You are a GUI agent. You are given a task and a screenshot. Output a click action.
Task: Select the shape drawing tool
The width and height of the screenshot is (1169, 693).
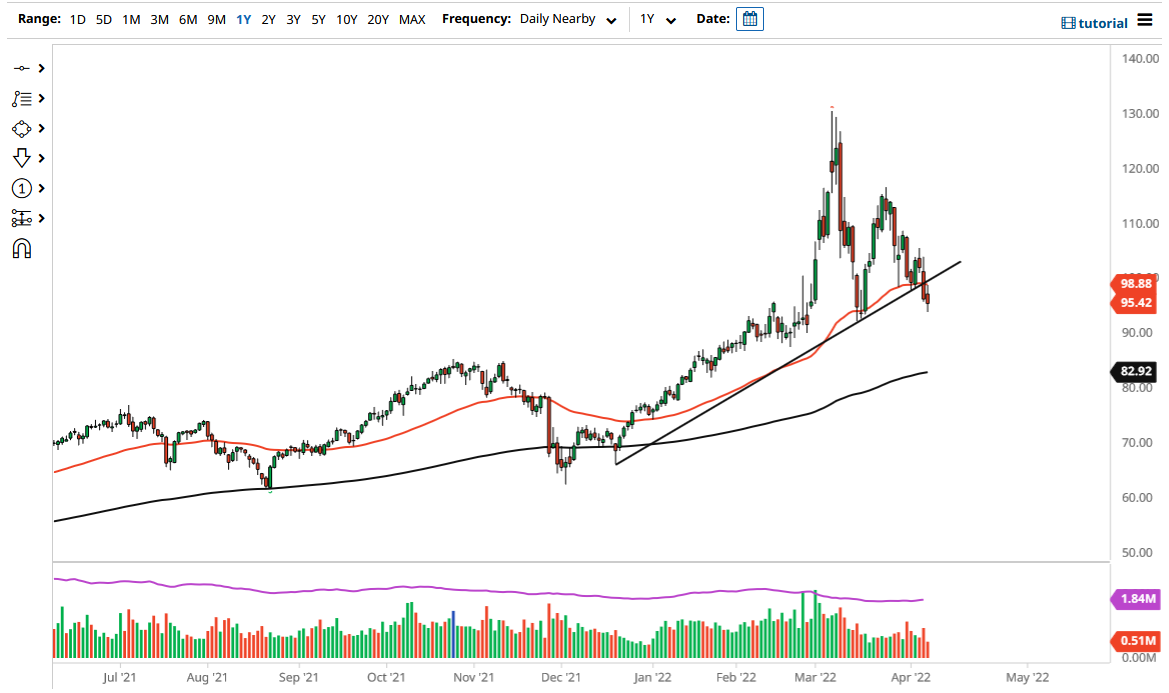(20, 128)
